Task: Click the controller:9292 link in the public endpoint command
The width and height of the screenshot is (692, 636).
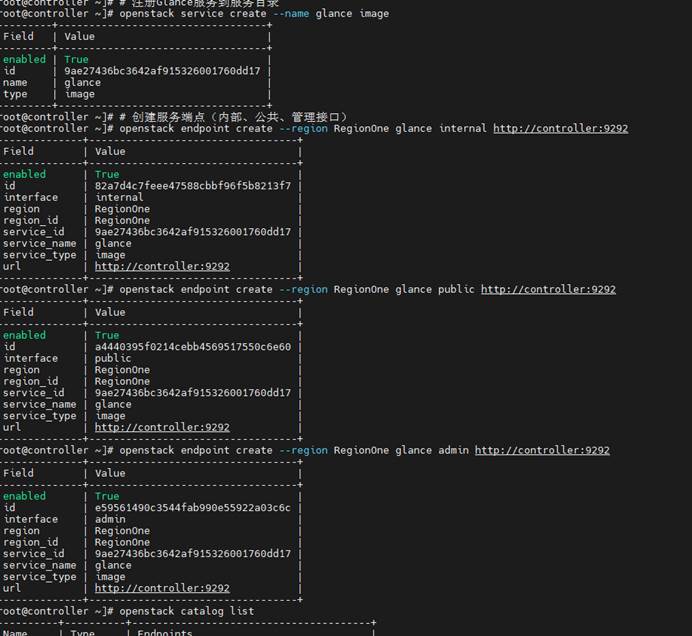Action: 548,290
